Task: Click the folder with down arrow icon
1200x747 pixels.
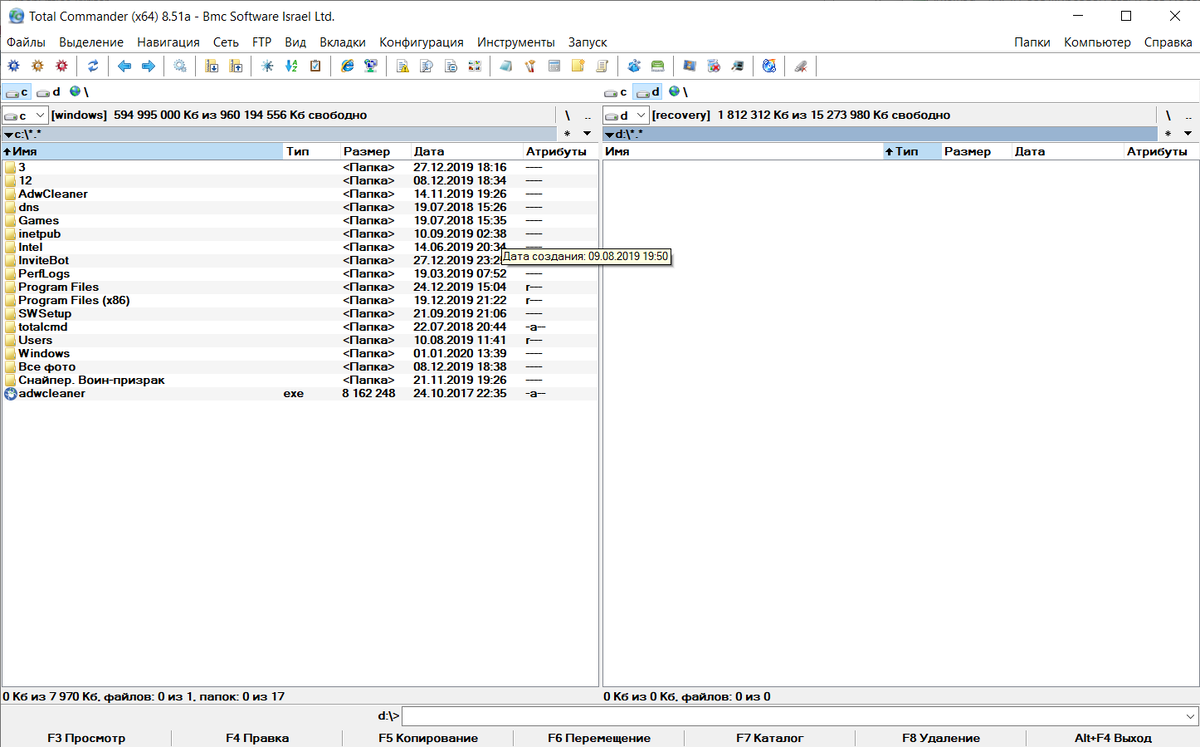Action: click(x=212, y=66)
